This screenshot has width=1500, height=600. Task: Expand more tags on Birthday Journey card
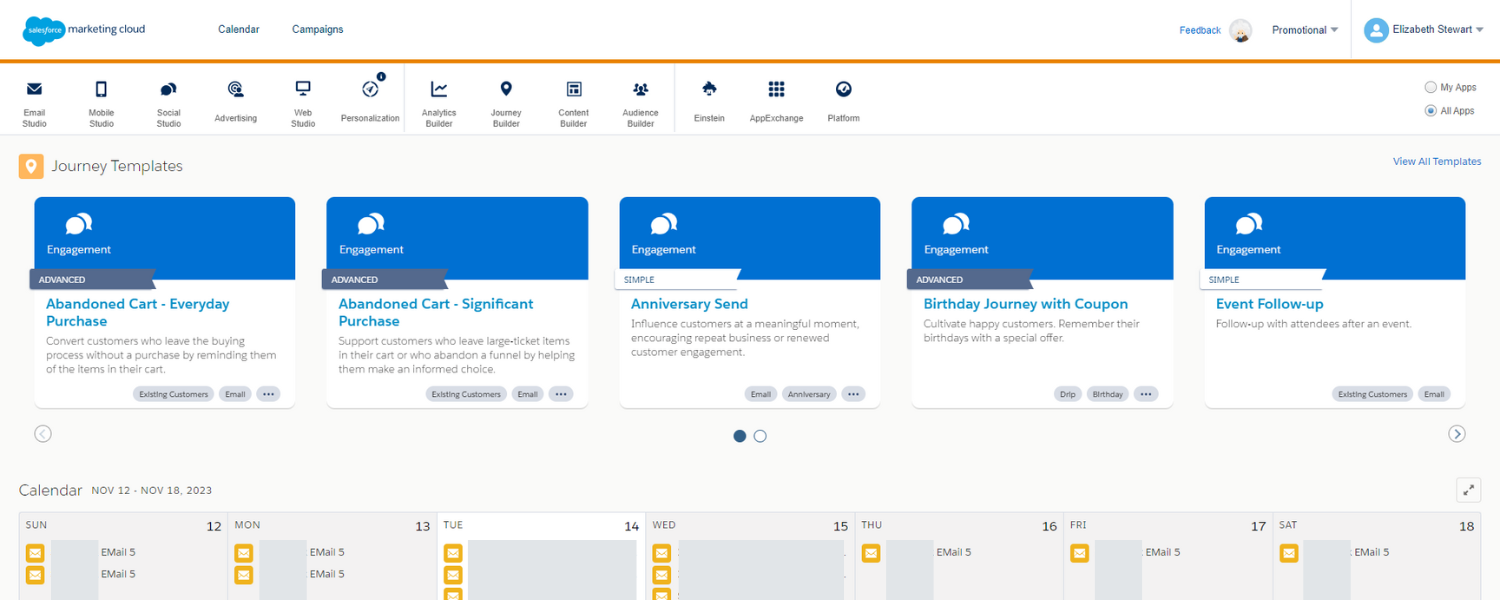(x=1146, y=394)
